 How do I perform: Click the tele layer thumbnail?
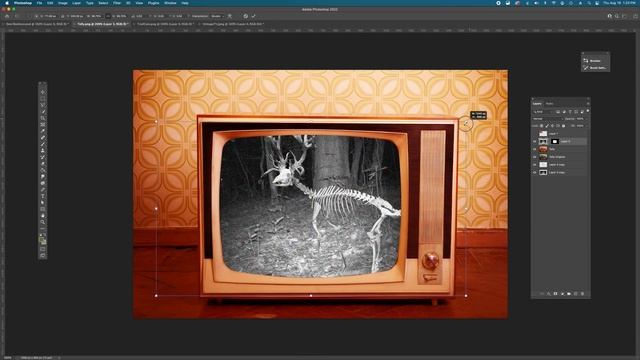pyautogui.click(x=543, y=149)
